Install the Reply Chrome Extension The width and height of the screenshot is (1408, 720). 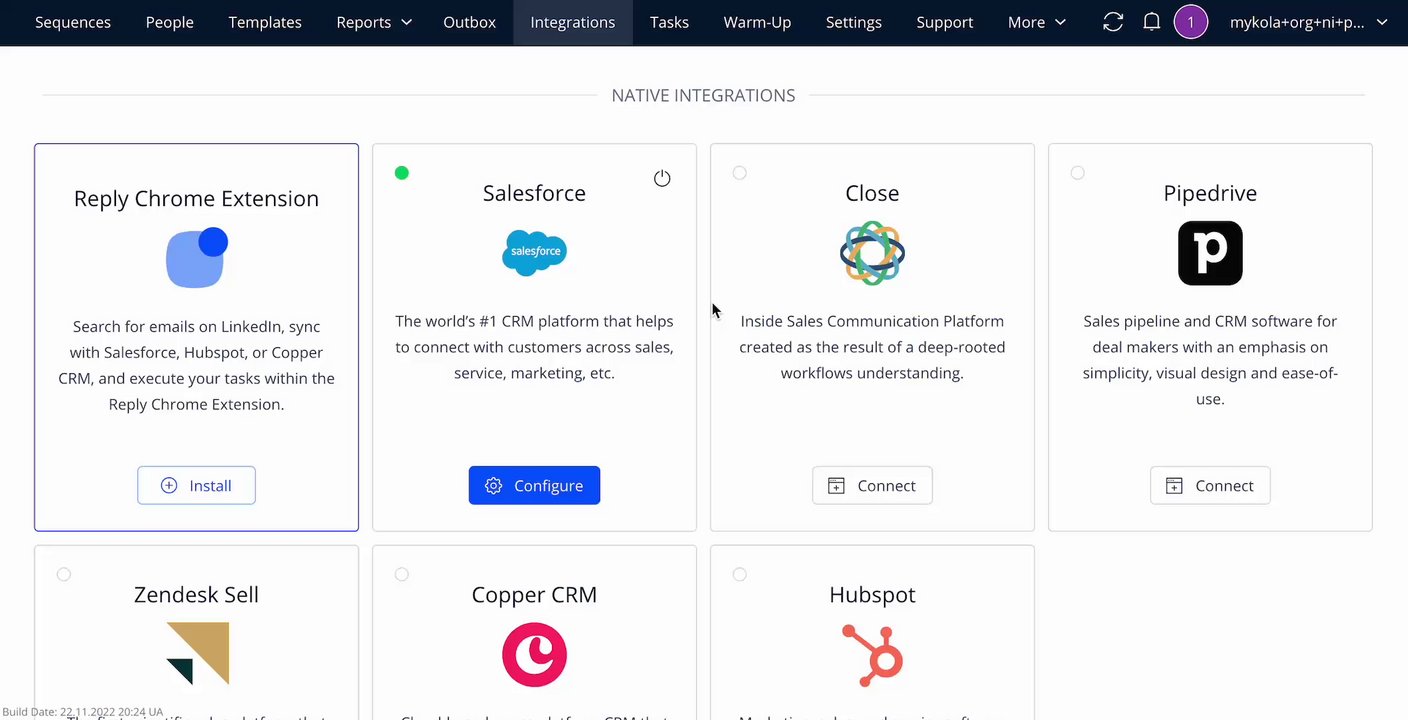coord(196,485)
